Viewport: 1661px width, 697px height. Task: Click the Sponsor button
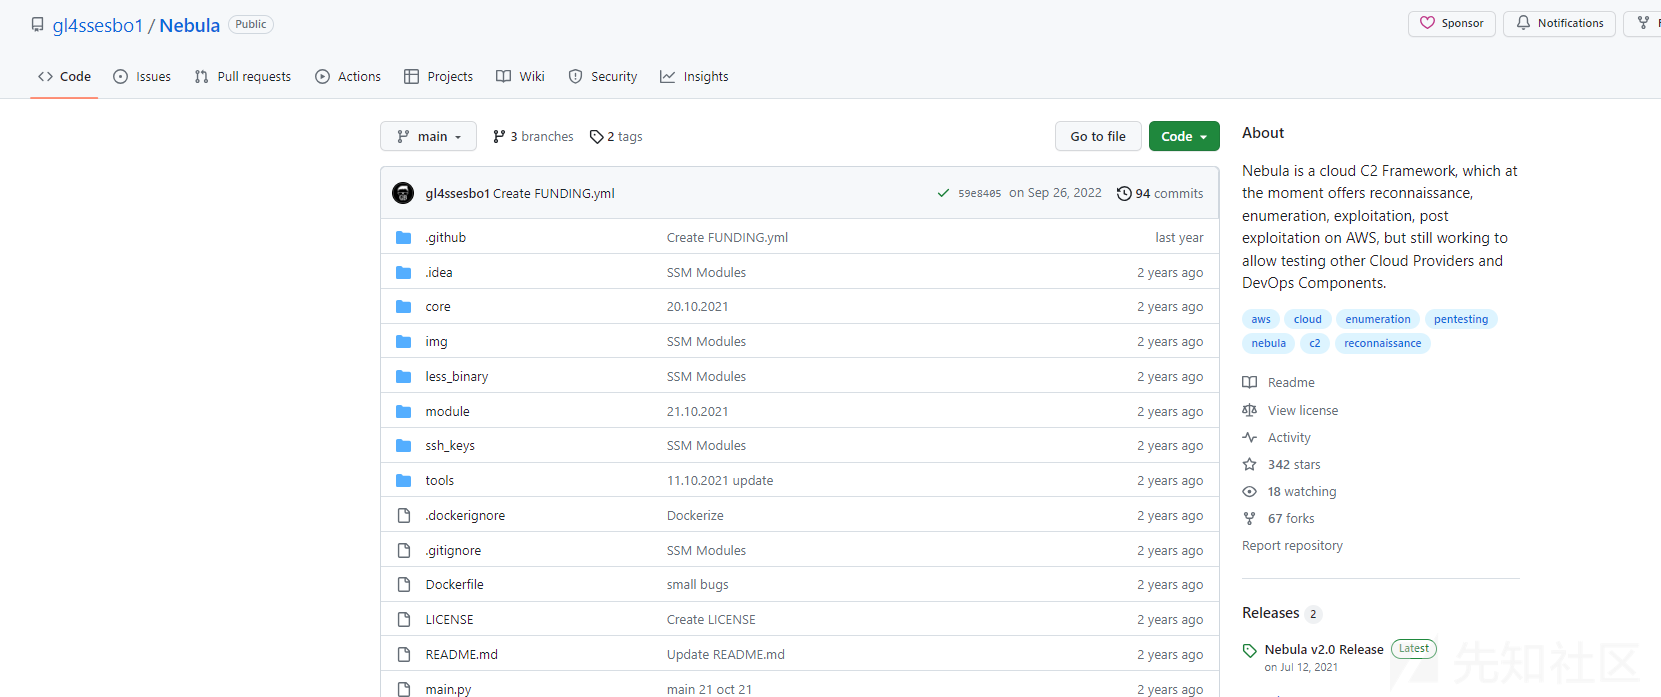1452,23
